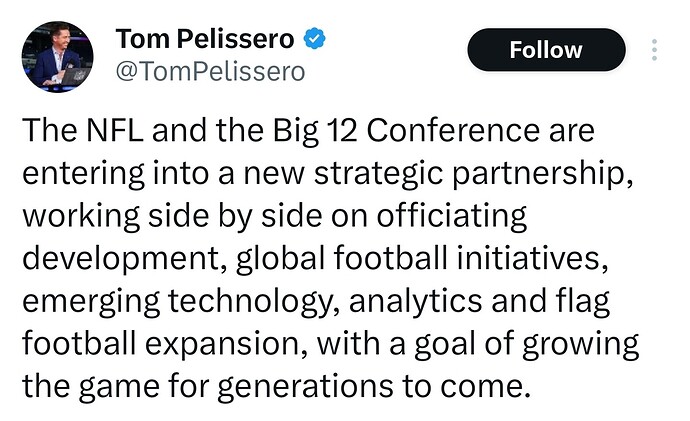
Task: Click the blue verified checkmark badge
Action: click(x=316, y=40)
